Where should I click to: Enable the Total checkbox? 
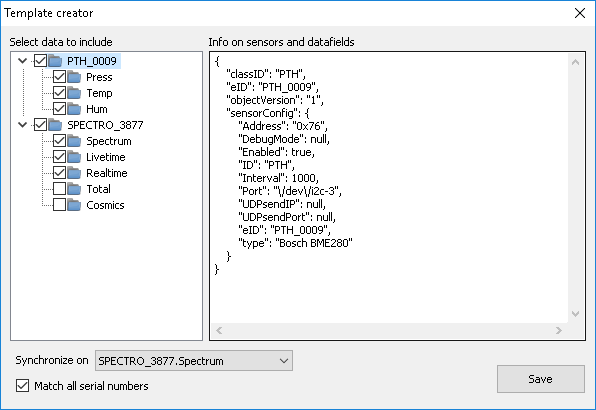click(59, 188)
